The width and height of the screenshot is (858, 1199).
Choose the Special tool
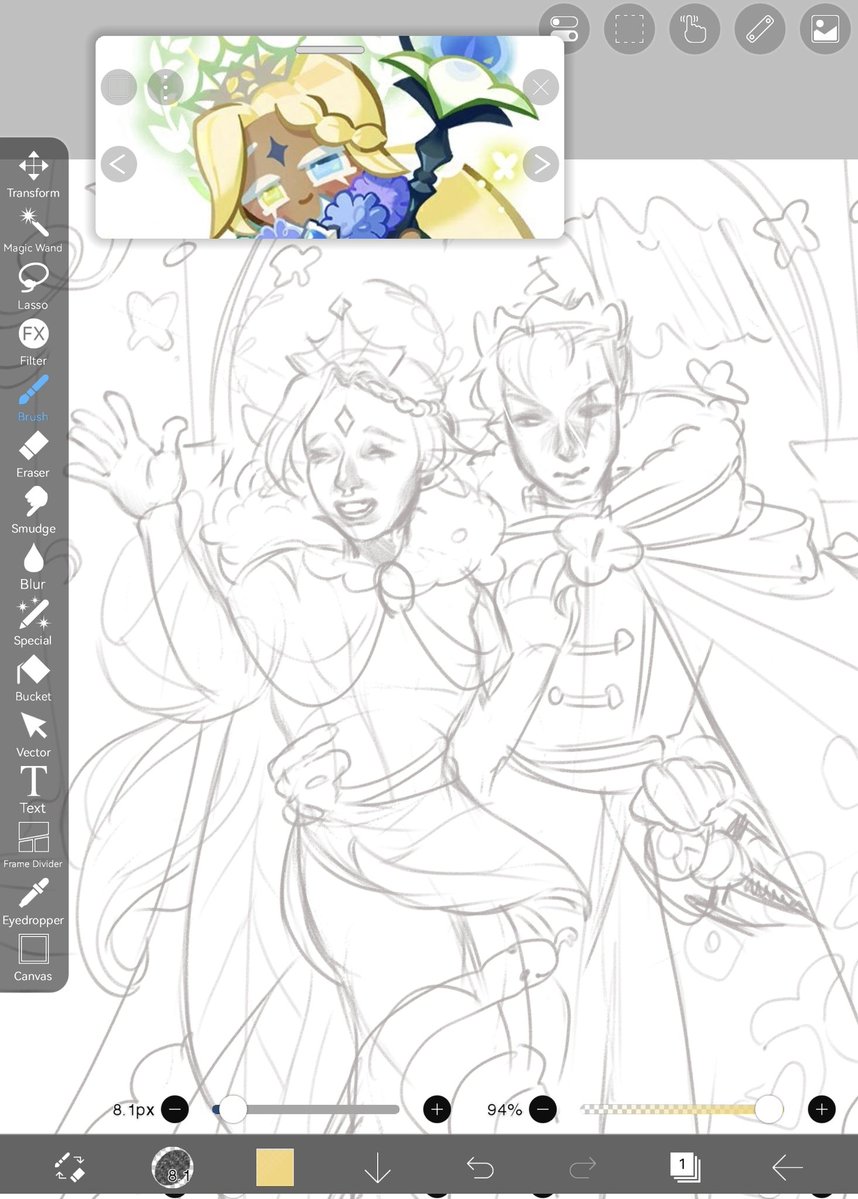(33, 622)
